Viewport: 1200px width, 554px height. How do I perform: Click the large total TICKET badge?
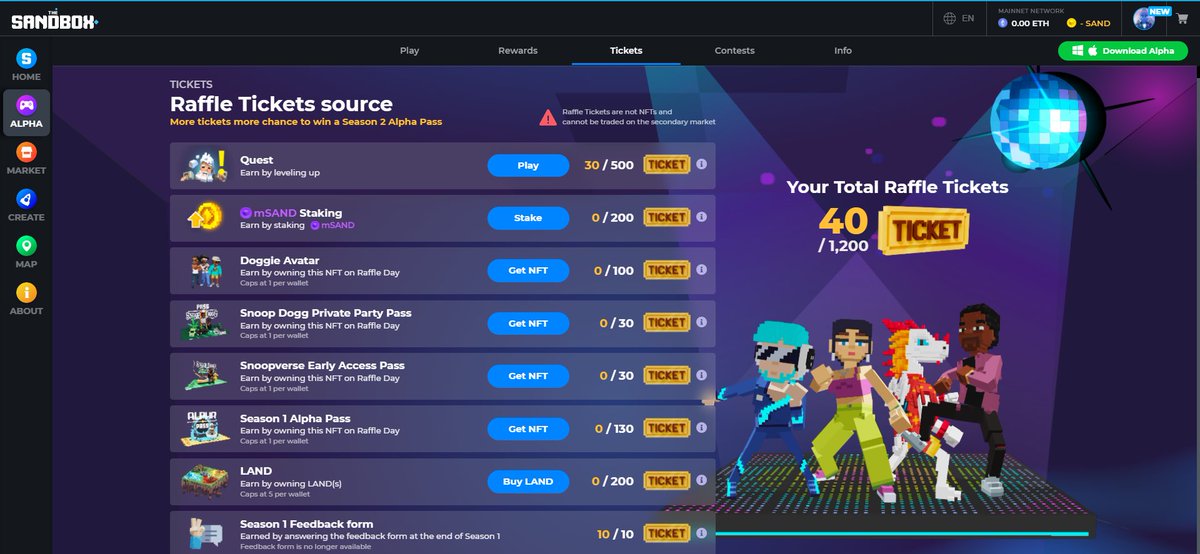coord(924,229)
